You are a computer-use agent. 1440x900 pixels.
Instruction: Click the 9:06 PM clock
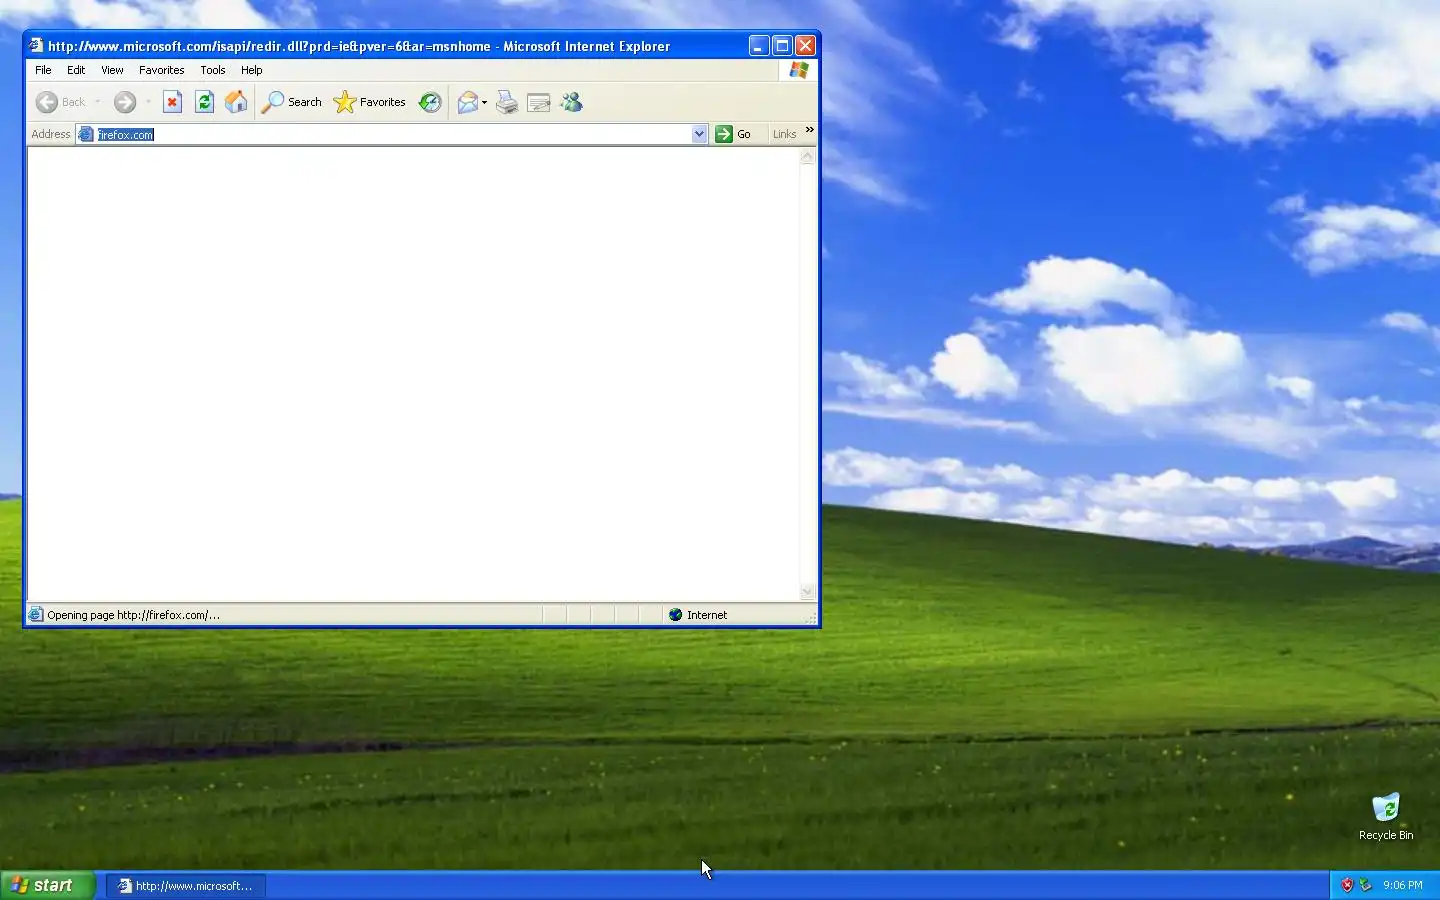1403,885
